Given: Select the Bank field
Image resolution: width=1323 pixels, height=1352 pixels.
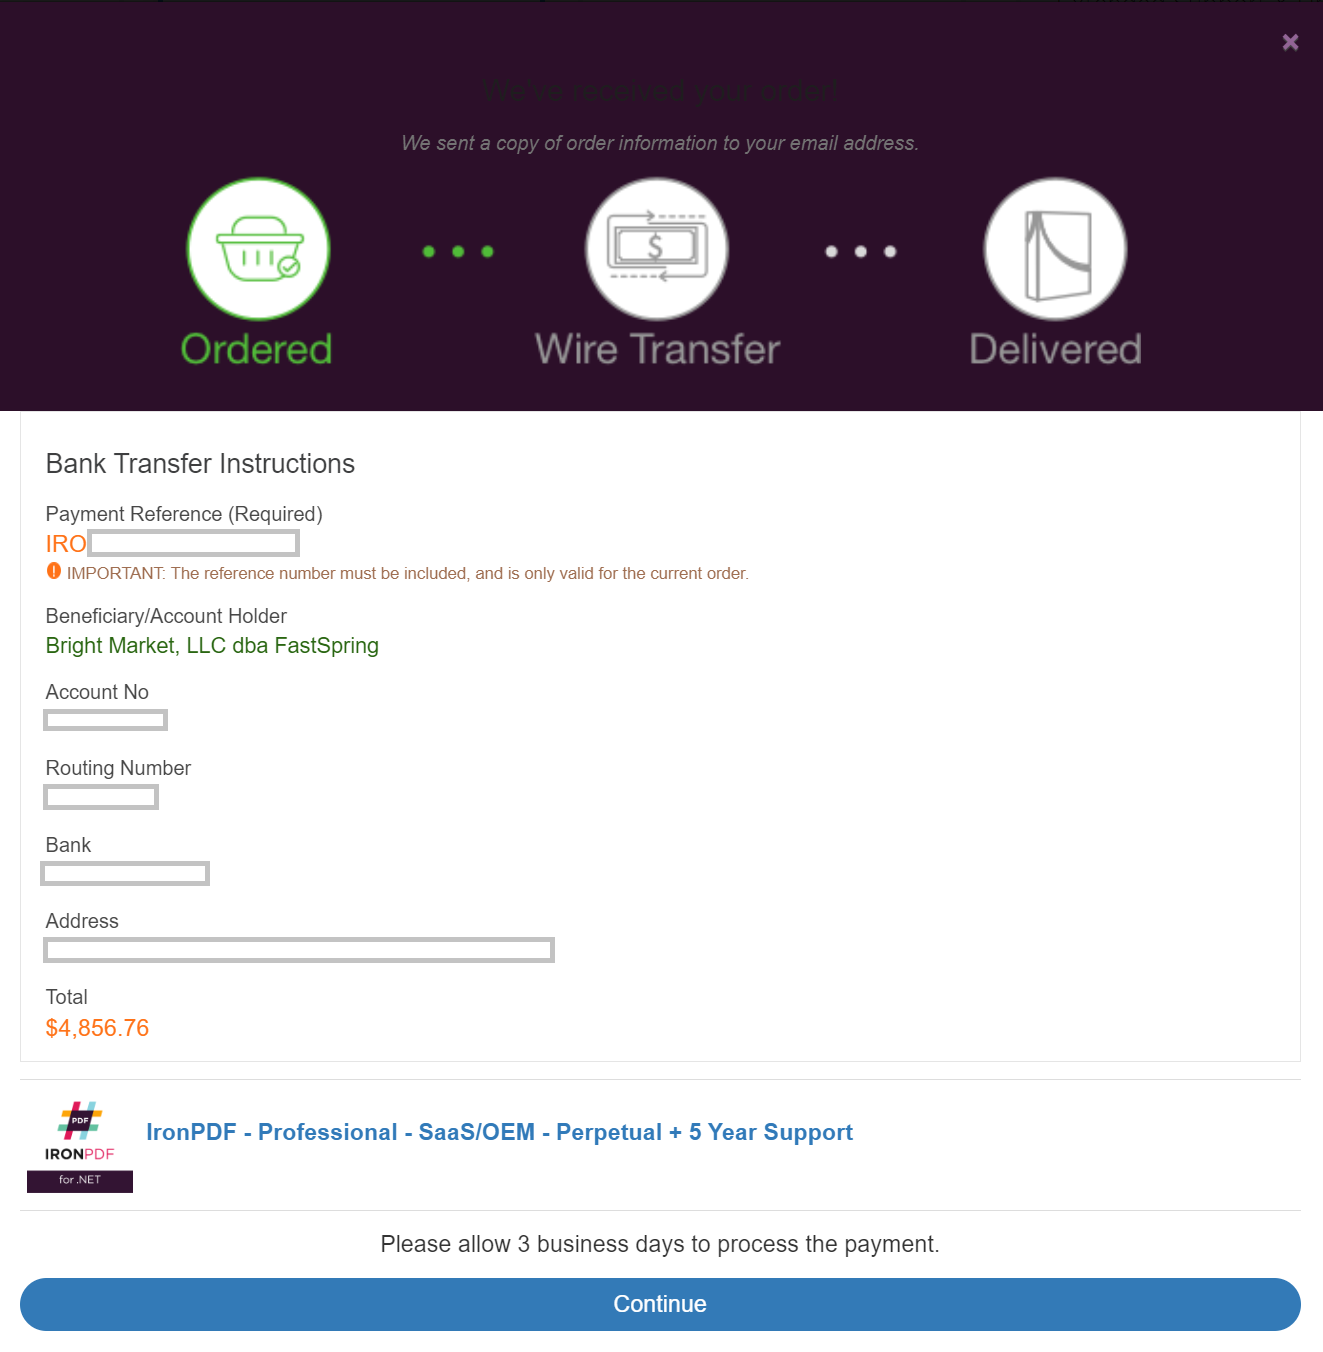Looking at the screenshot, I should 124,872.
